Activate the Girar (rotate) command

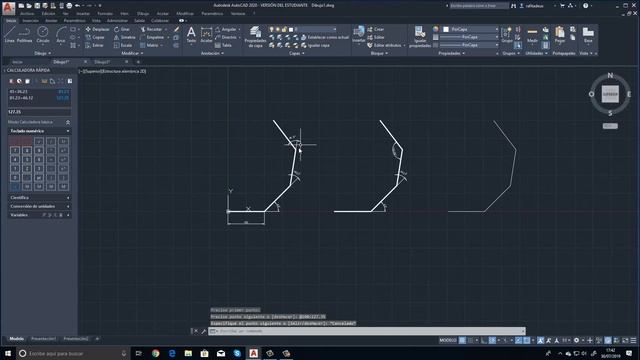point(122,29)
